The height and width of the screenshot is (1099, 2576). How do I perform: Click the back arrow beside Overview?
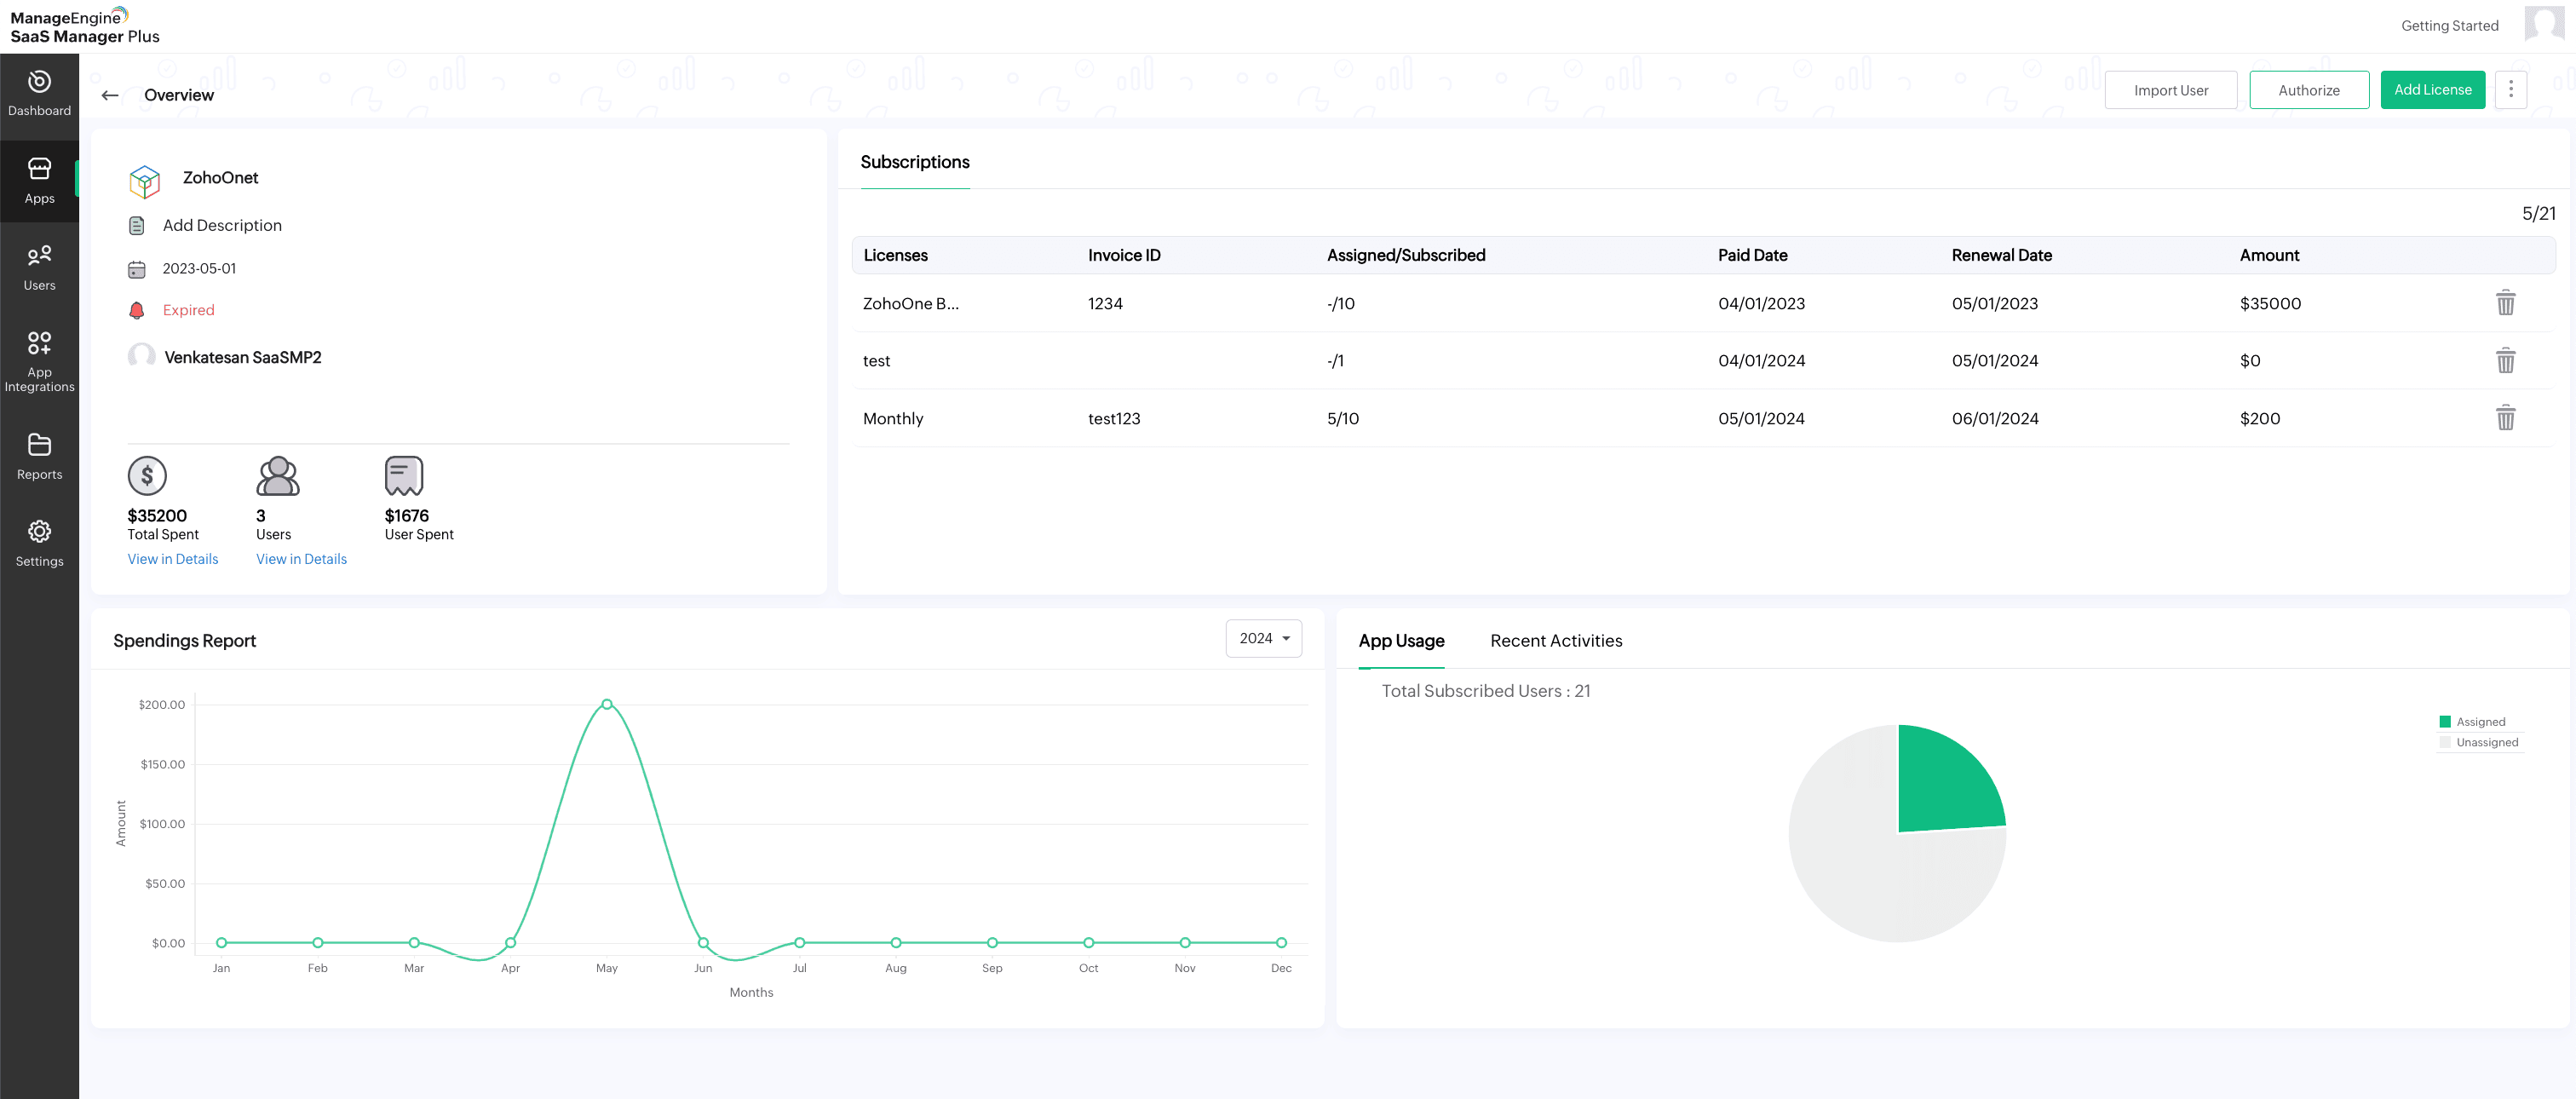(x=110, y=95)
